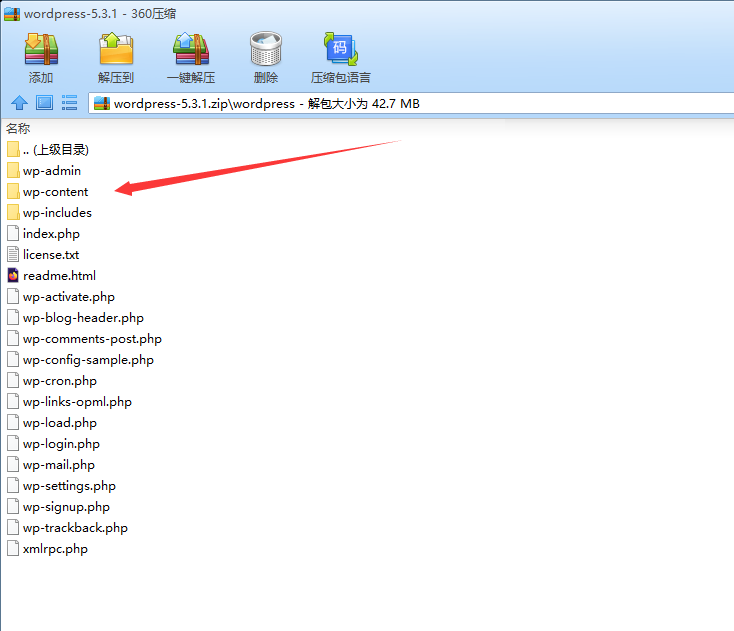Image resolution: width=734 pixels, height=631 pixels.
Task: Select the wp-includes folder
Action: click(x=57, y=213)
